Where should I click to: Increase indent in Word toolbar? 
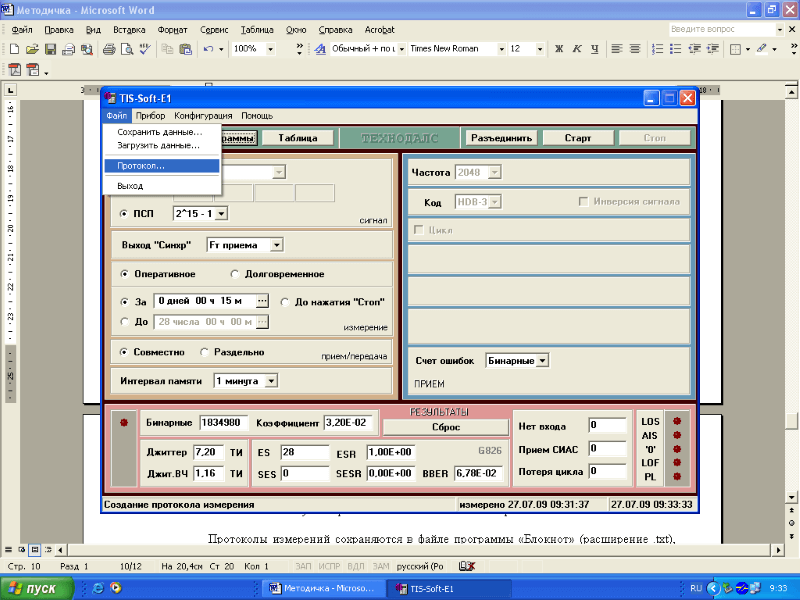pos(712,49)
